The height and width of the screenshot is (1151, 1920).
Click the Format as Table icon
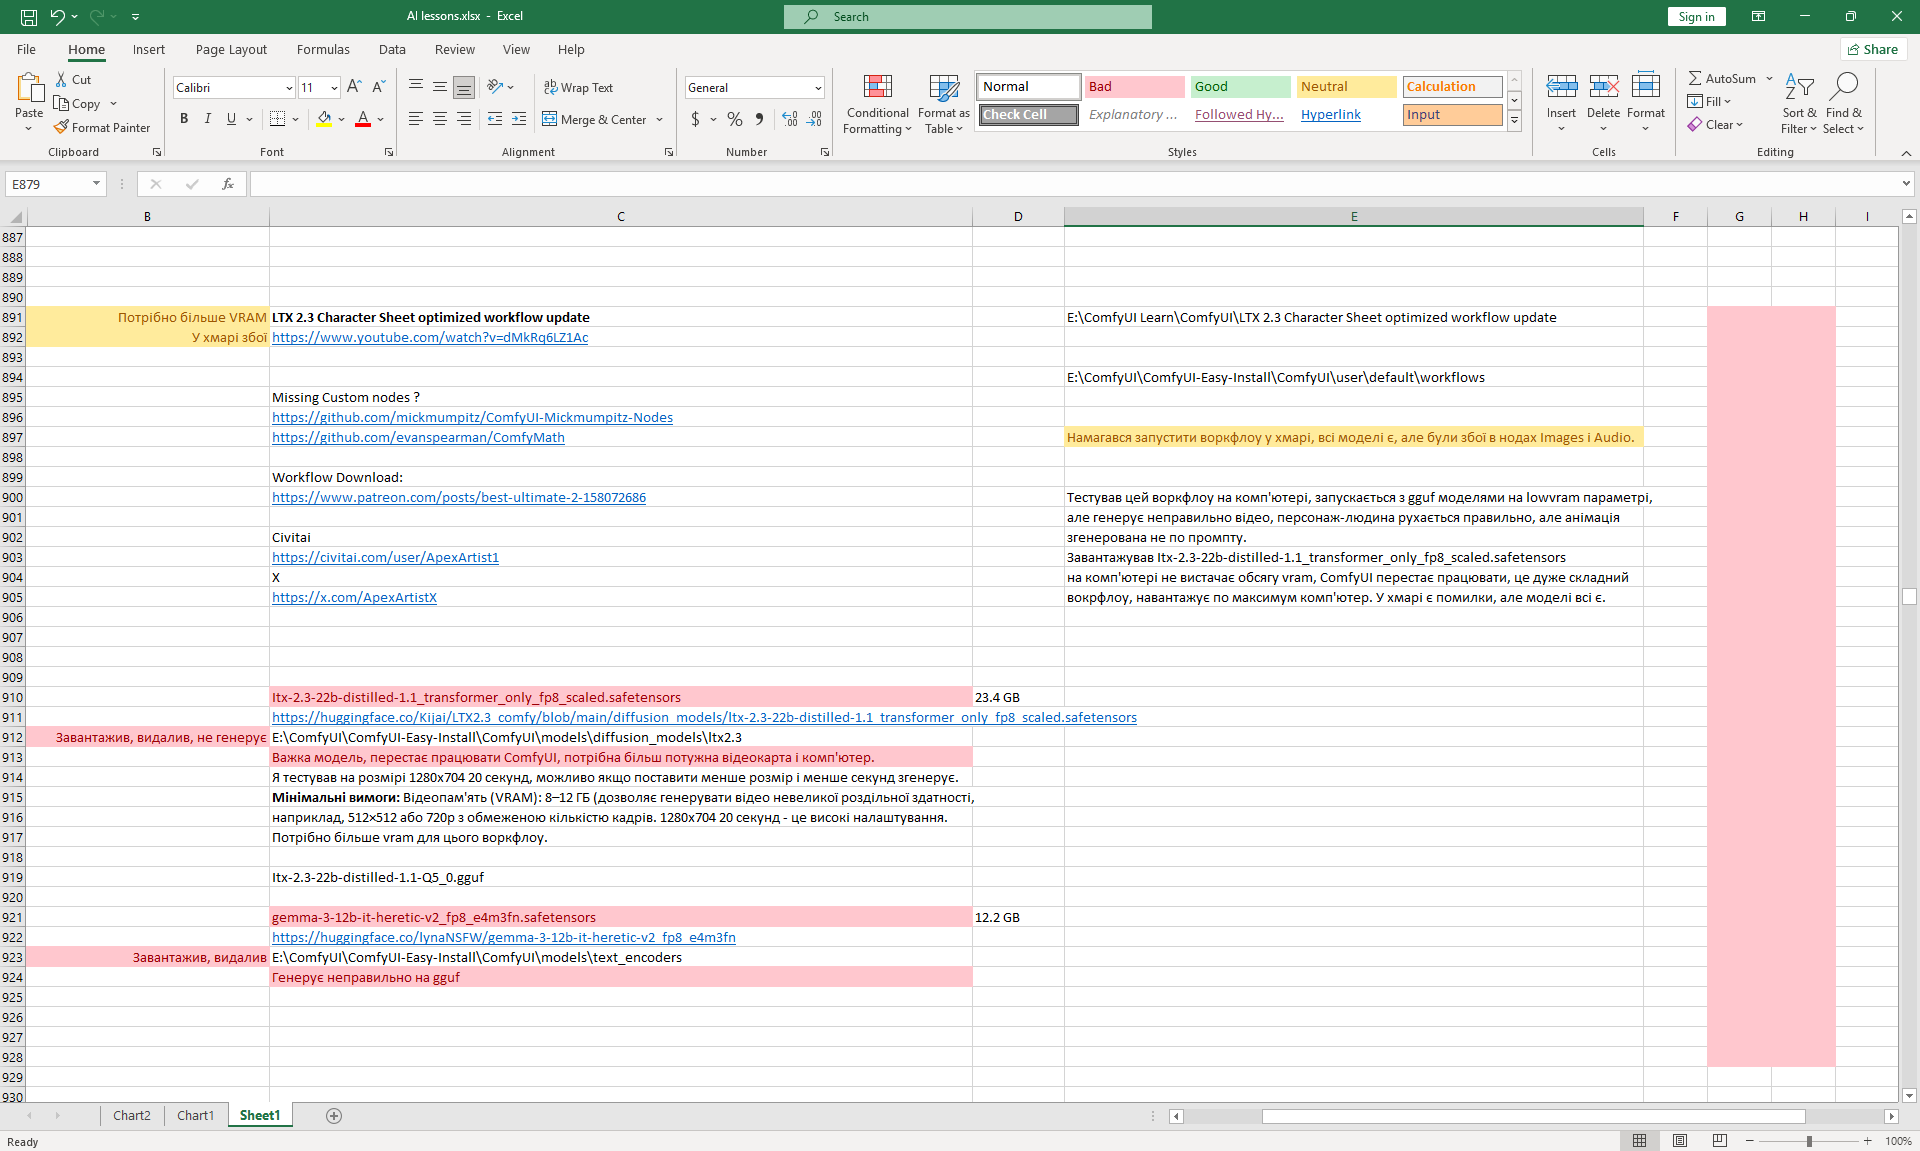944,88
